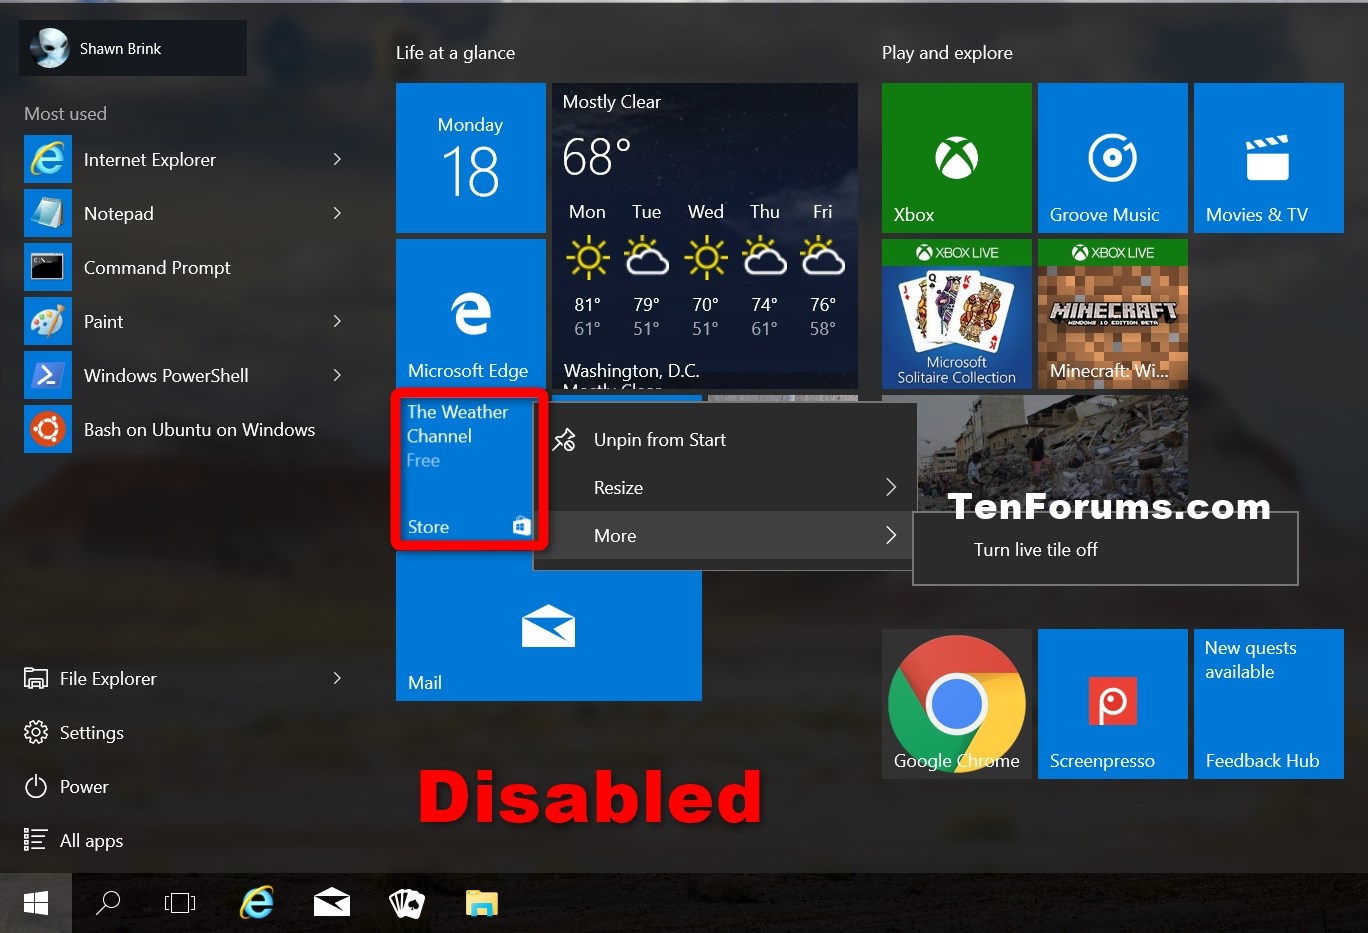This screenshot has height=933, width=1368.
Task: Open the Movies & TV tile
Action: (x=1267, y=157)
